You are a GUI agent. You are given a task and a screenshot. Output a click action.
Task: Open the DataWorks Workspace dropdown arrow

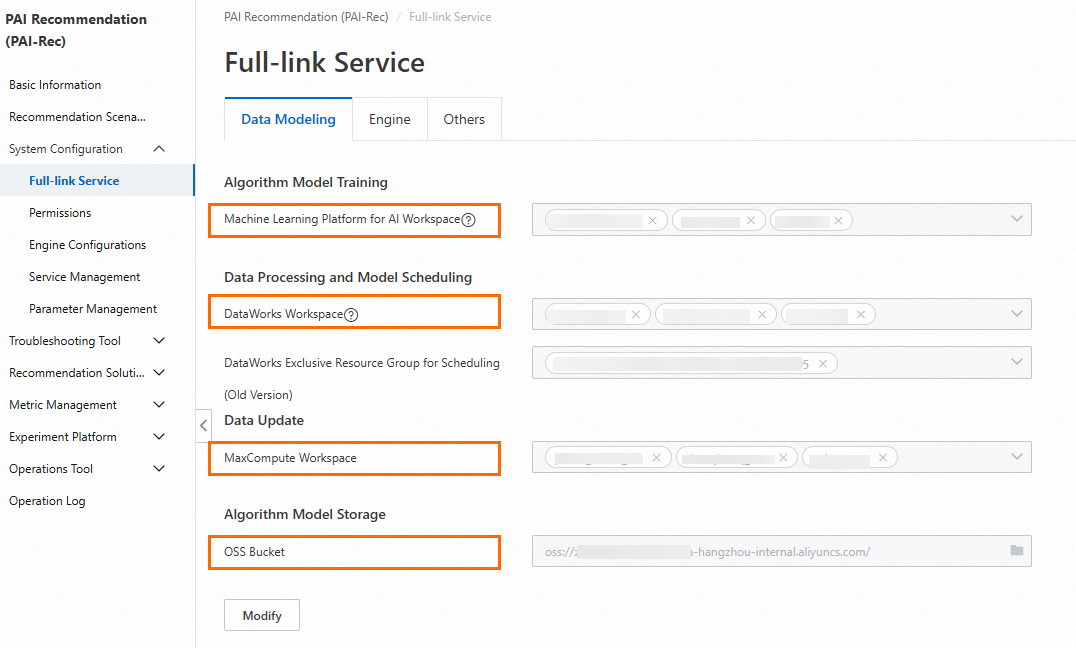pyautogui.click(x=1017, y=314)
